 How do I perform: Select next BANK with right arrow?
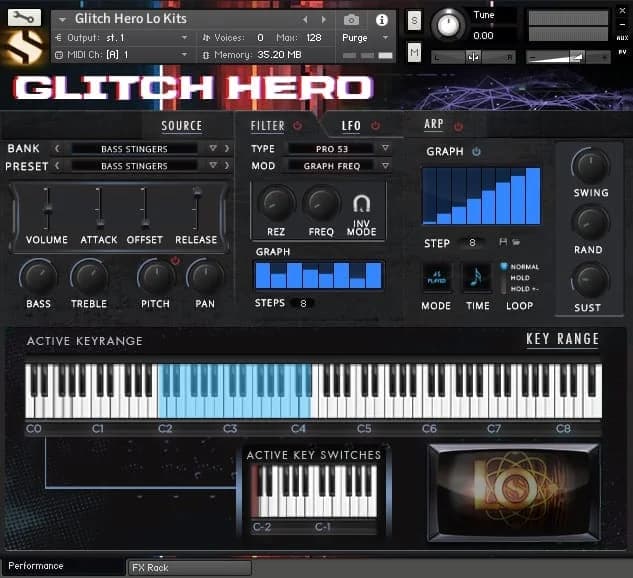click(227, 149)
